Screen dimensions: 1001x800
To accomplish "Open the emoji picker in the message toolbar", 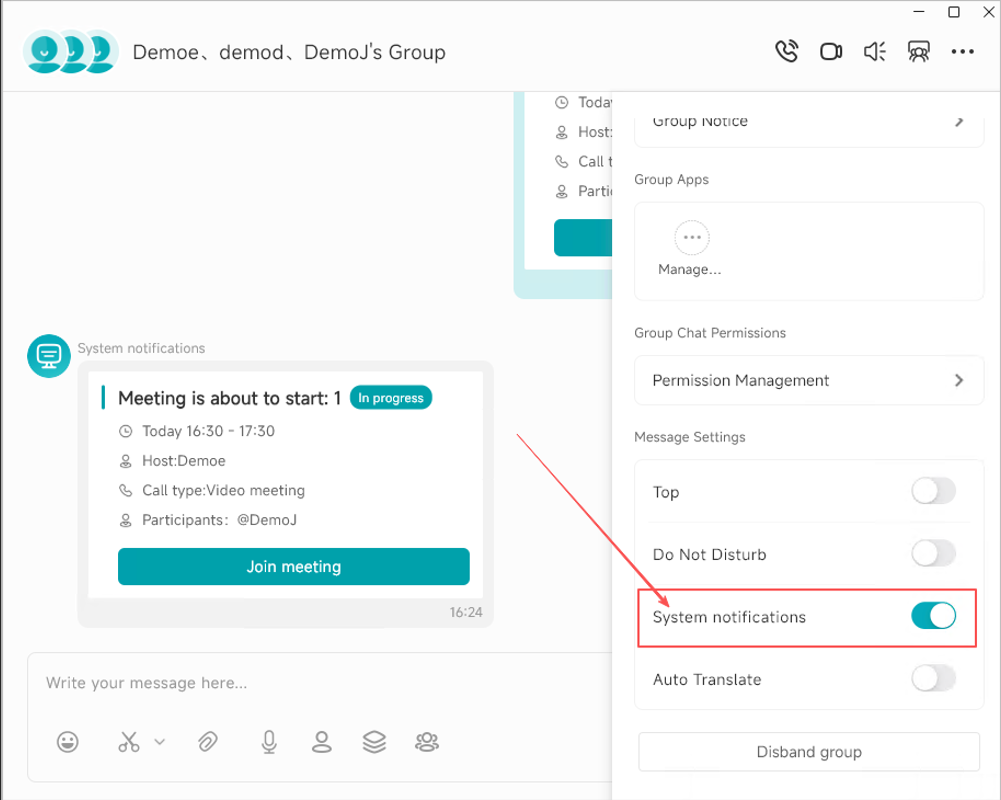I will [x=68, y=742].
